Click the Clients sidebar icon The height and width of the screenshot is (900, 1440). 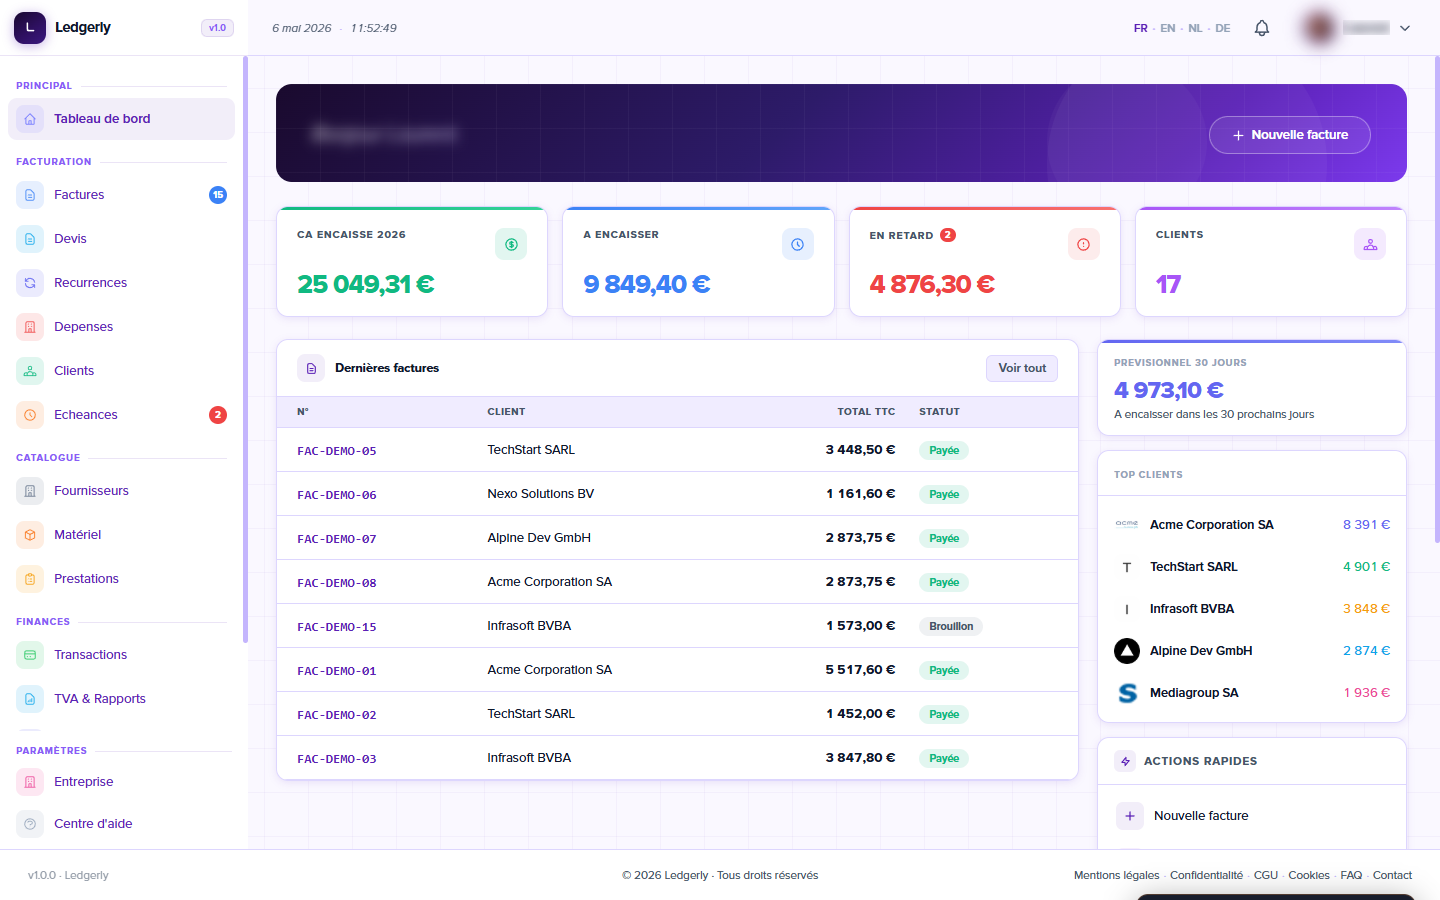[x=30, y=371]
